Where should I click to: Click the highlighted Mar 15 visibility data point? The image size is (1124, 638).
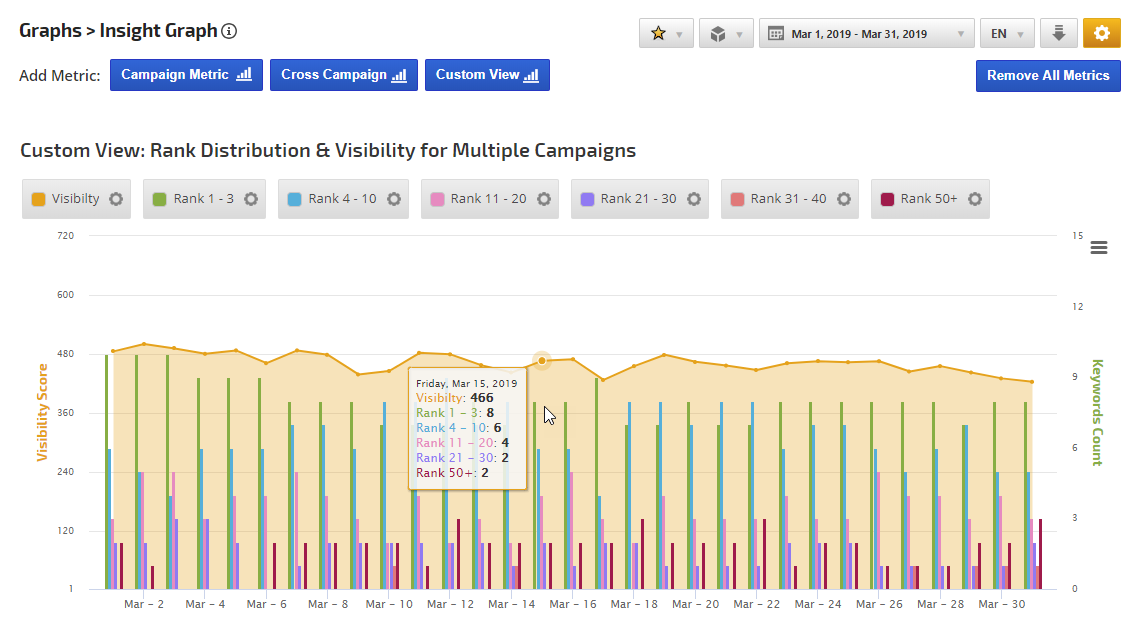tap(542, 360)
